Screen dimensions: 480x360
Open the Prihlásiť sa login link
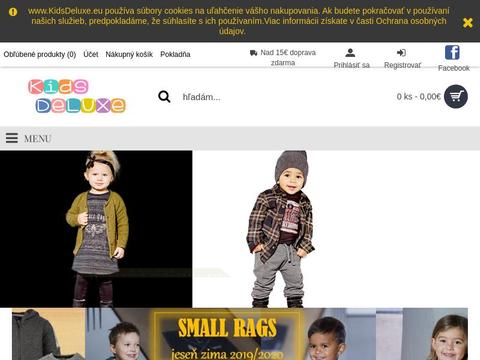[352, 65]
